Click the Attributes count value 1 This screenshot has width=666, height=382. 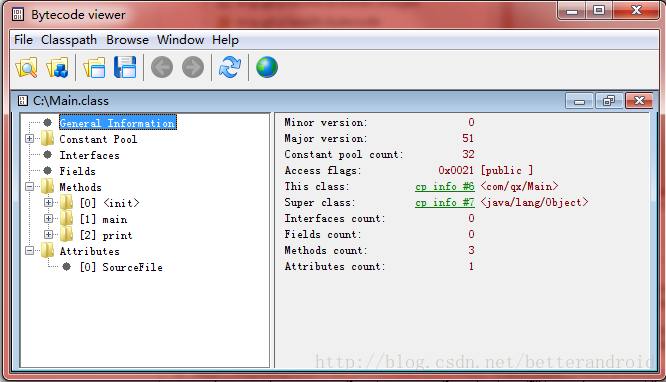(x=471, y=266)
